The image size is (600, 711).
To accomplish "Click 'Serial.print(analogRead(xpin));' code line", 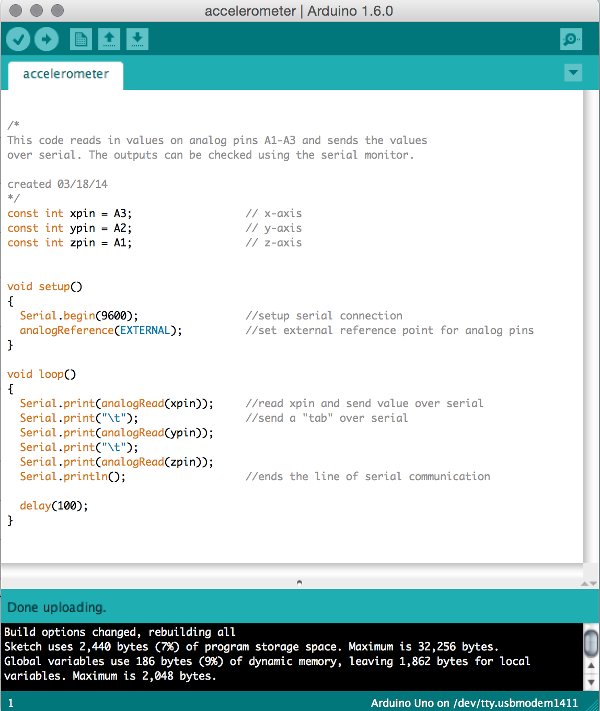I will point(116,403).
